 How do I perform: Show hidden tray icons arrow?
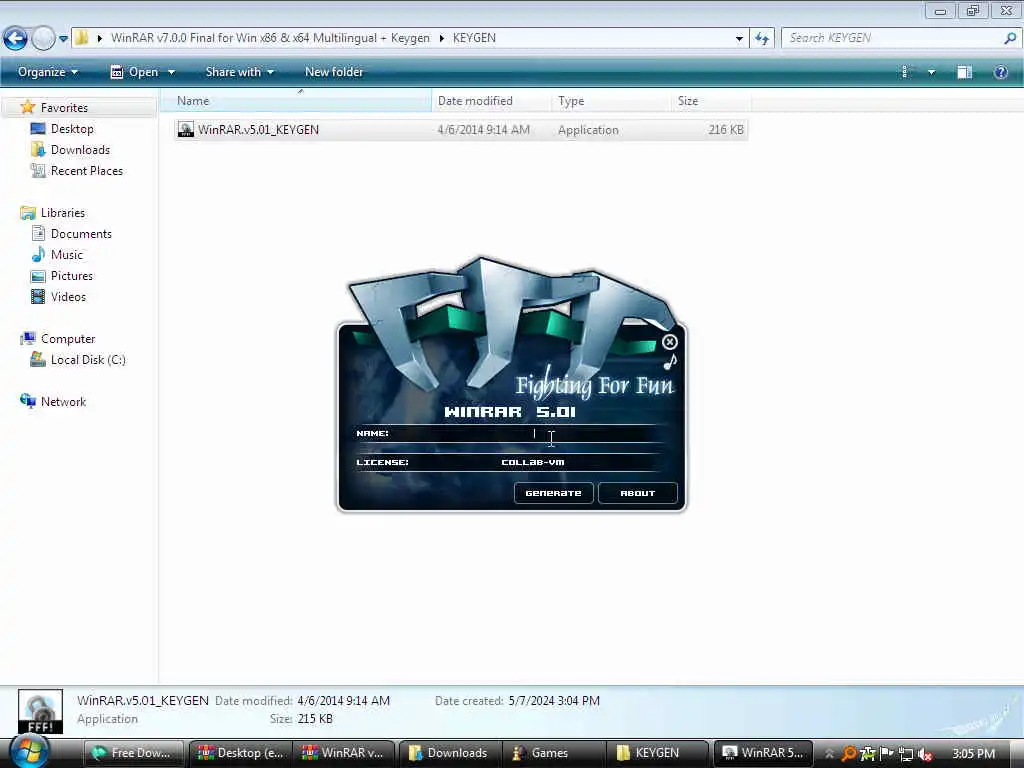829,754
